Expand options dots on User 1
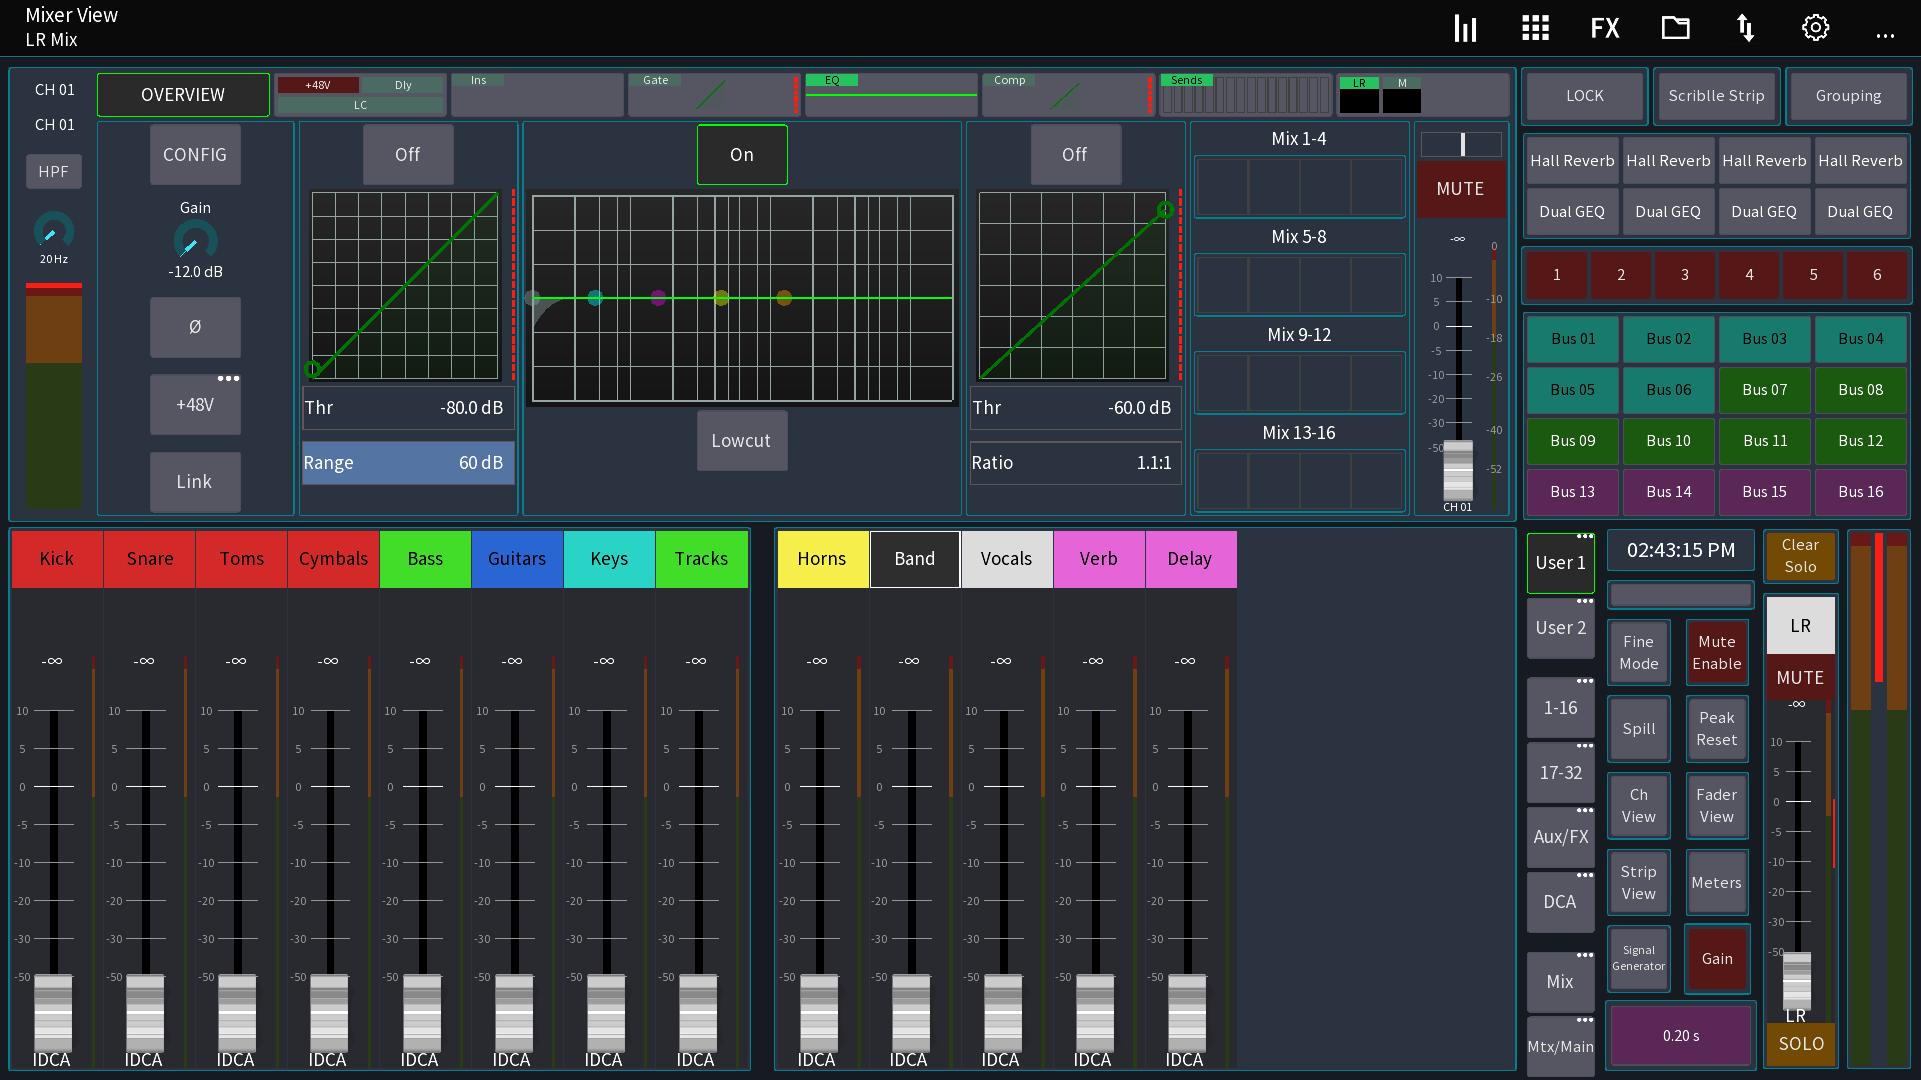The height and width of the screenshot is (1080, 1921). 1585,537
